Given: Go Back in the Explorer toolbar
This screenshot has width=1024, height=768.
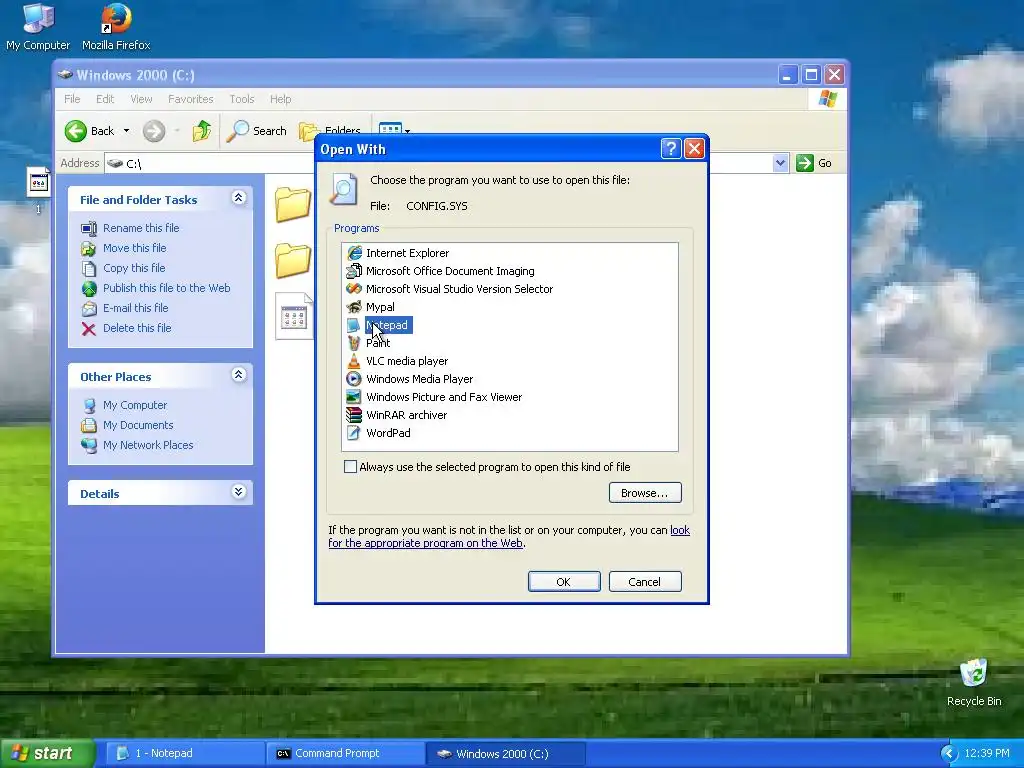Looking at the screenshot, I should click(x=90, y=131).
